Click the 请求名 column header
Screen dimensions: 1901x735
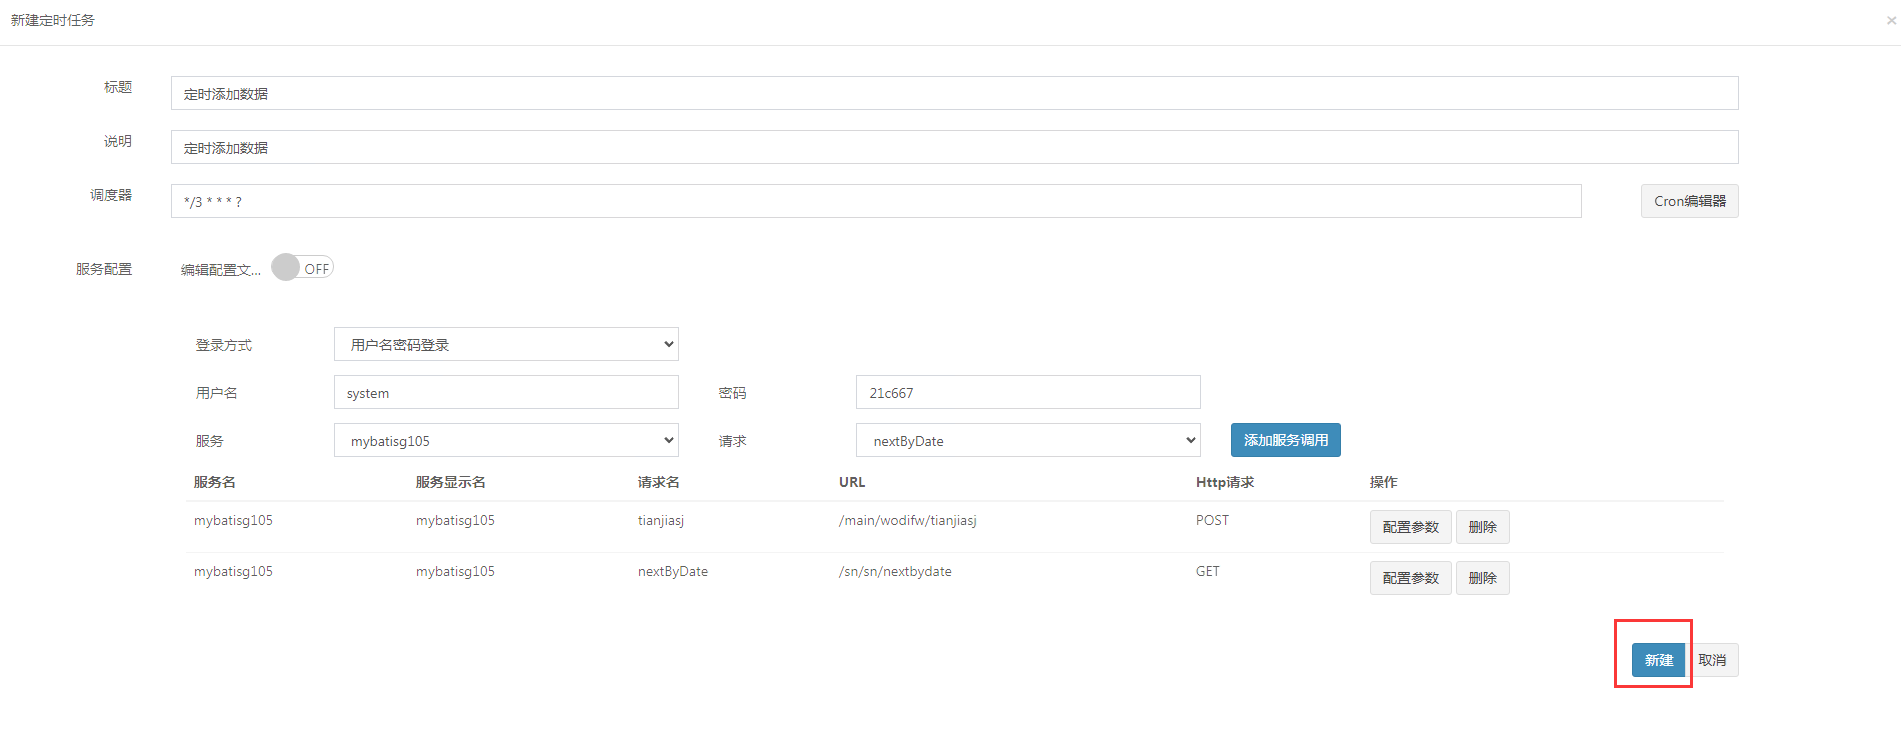[x=659, y=482]
